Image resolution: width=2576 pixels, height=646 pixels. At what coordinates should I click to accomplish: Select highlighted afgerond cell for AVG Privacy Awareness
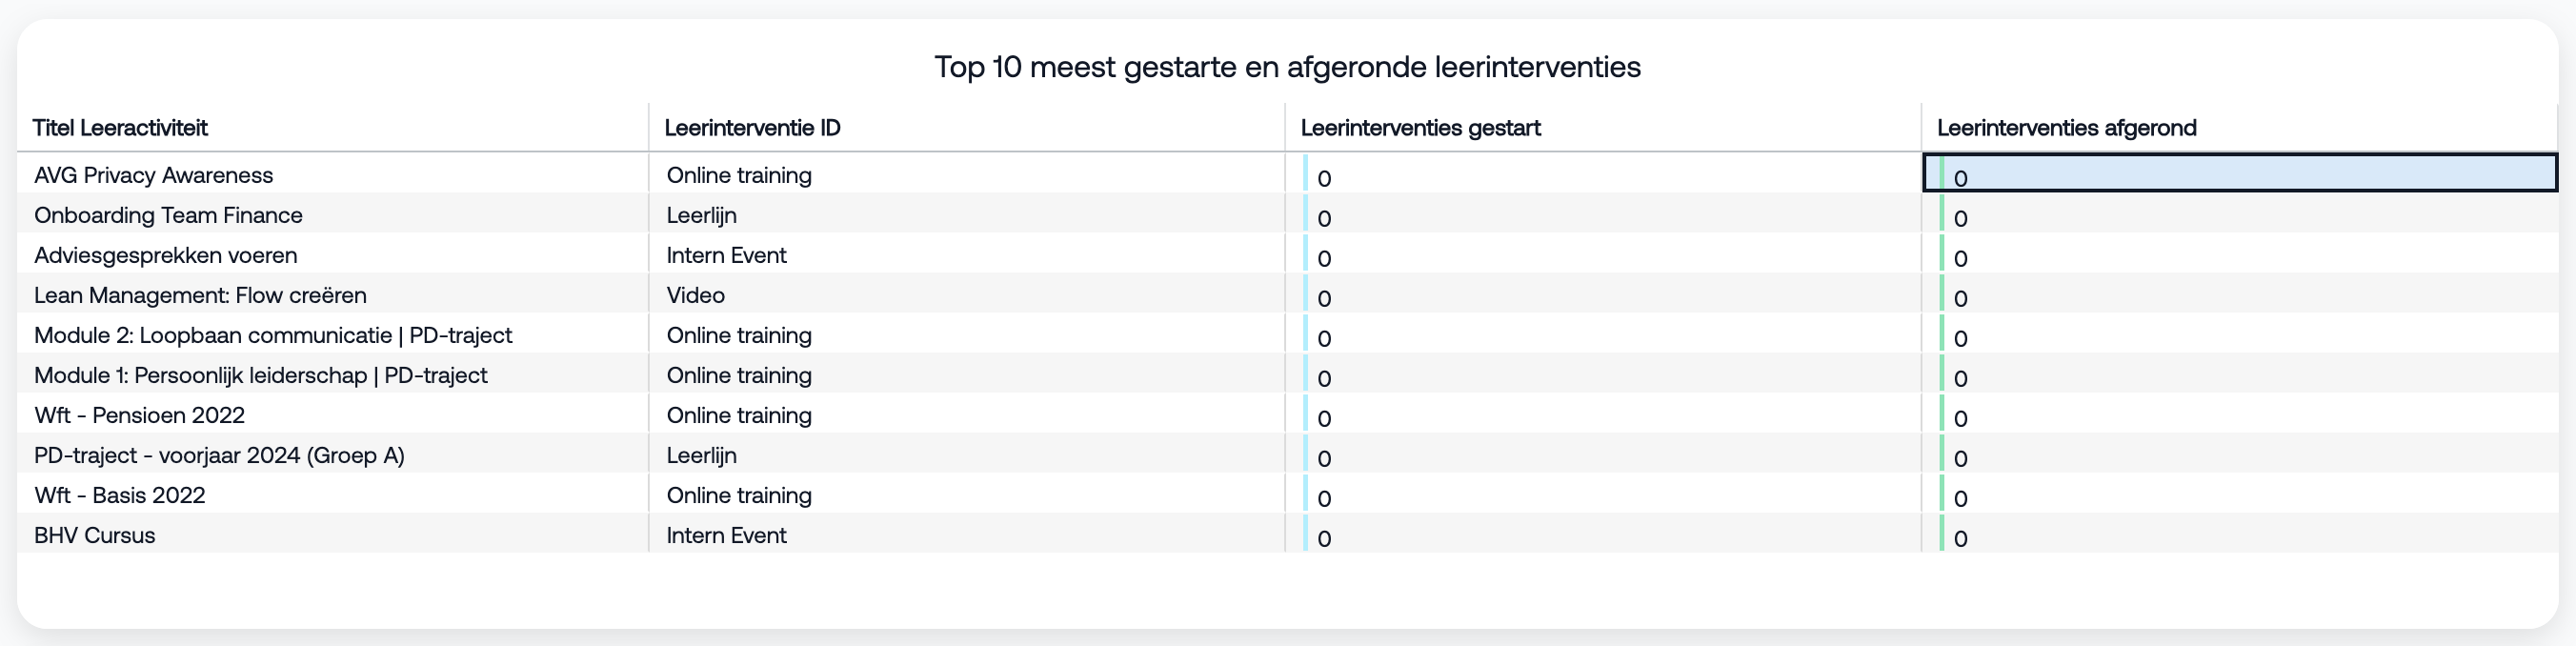tap(2240, 174)
